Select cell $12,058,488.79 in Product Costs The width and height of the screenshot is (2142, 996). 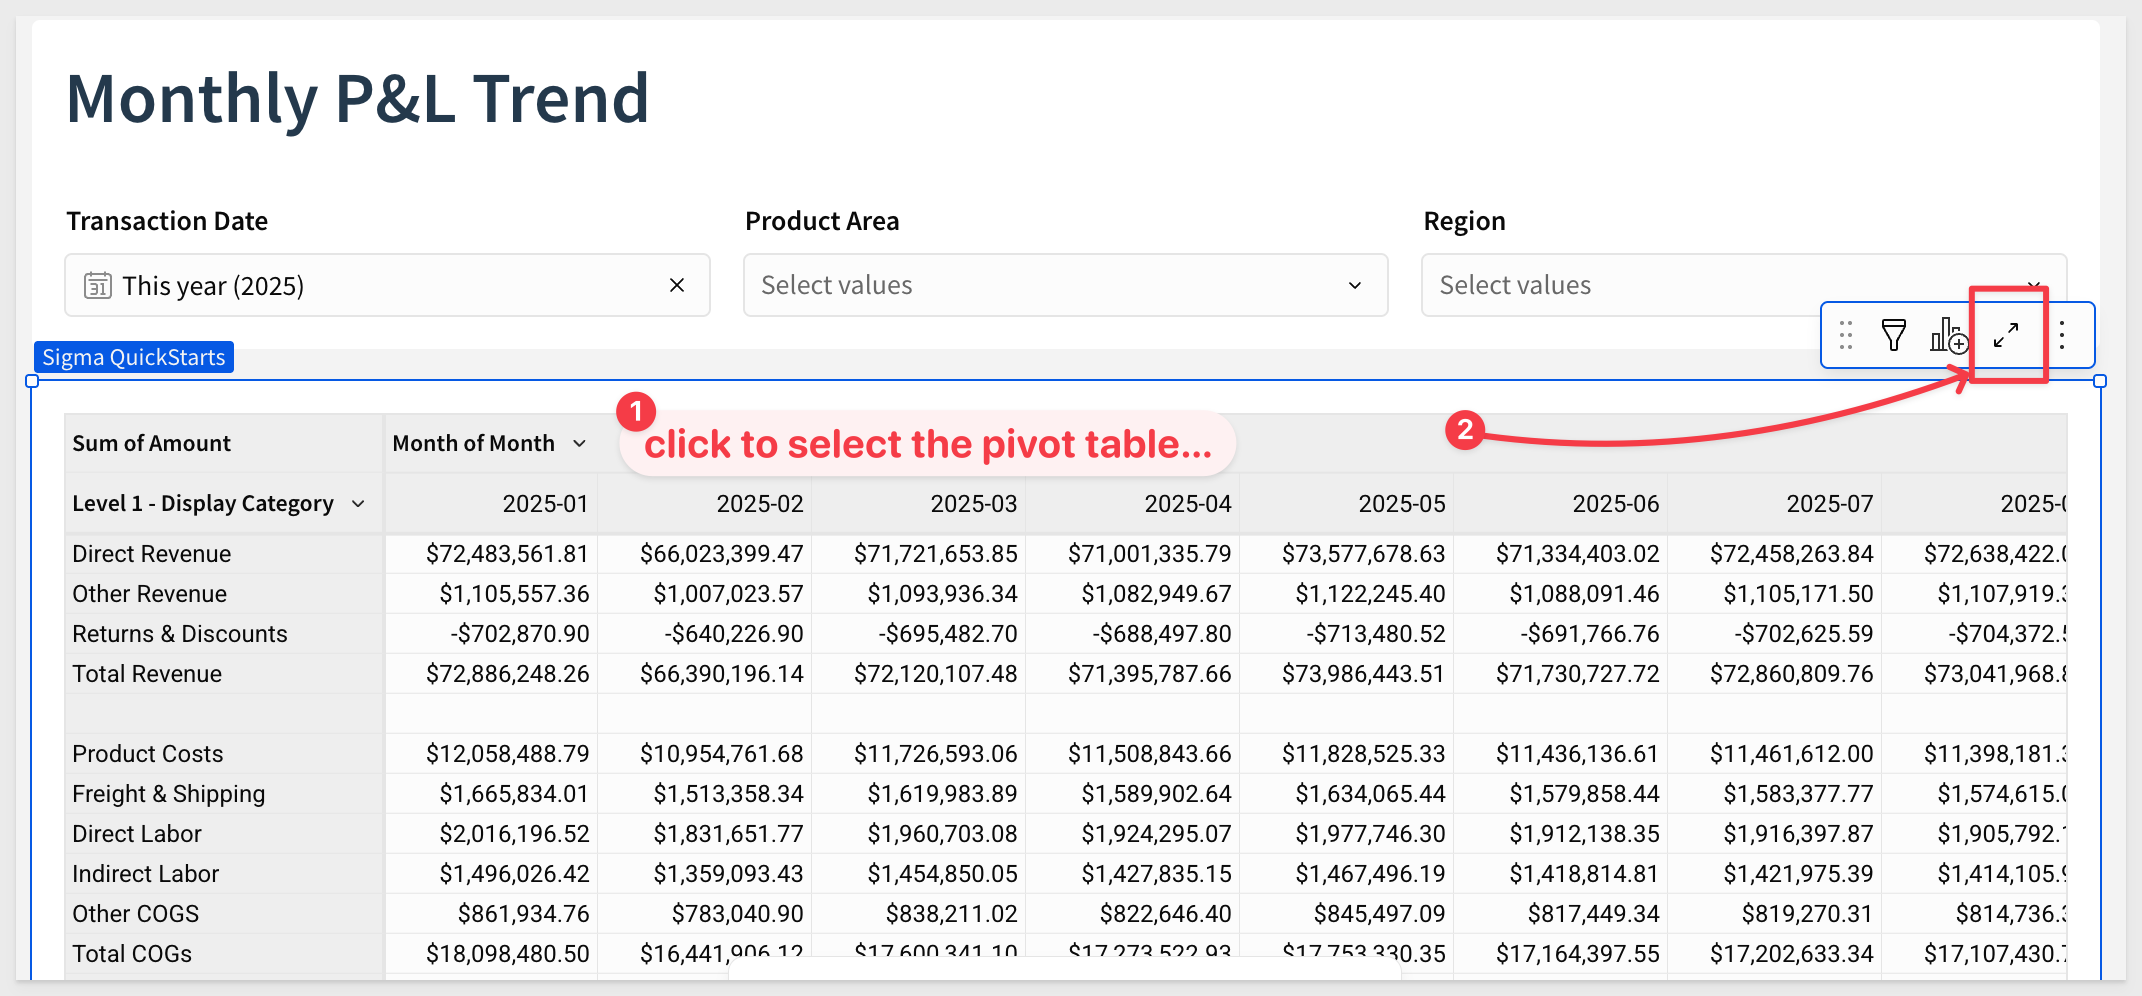pos(491,753)
